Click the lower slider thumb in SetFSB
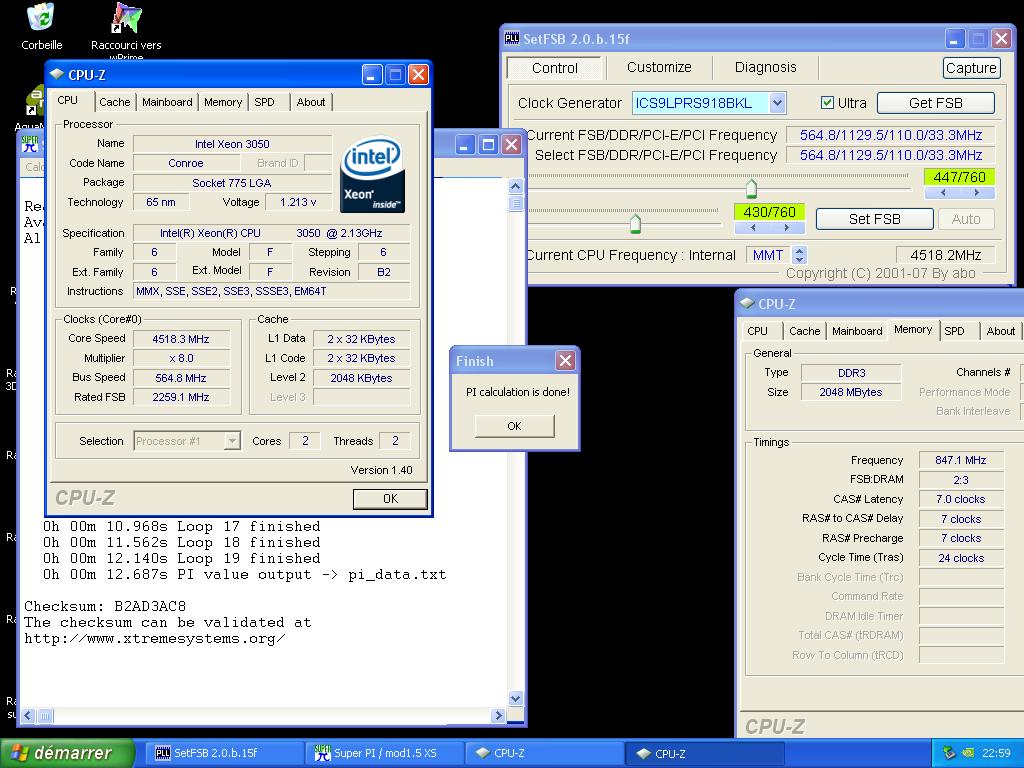The image size is (1024, 768). (635, 223)
